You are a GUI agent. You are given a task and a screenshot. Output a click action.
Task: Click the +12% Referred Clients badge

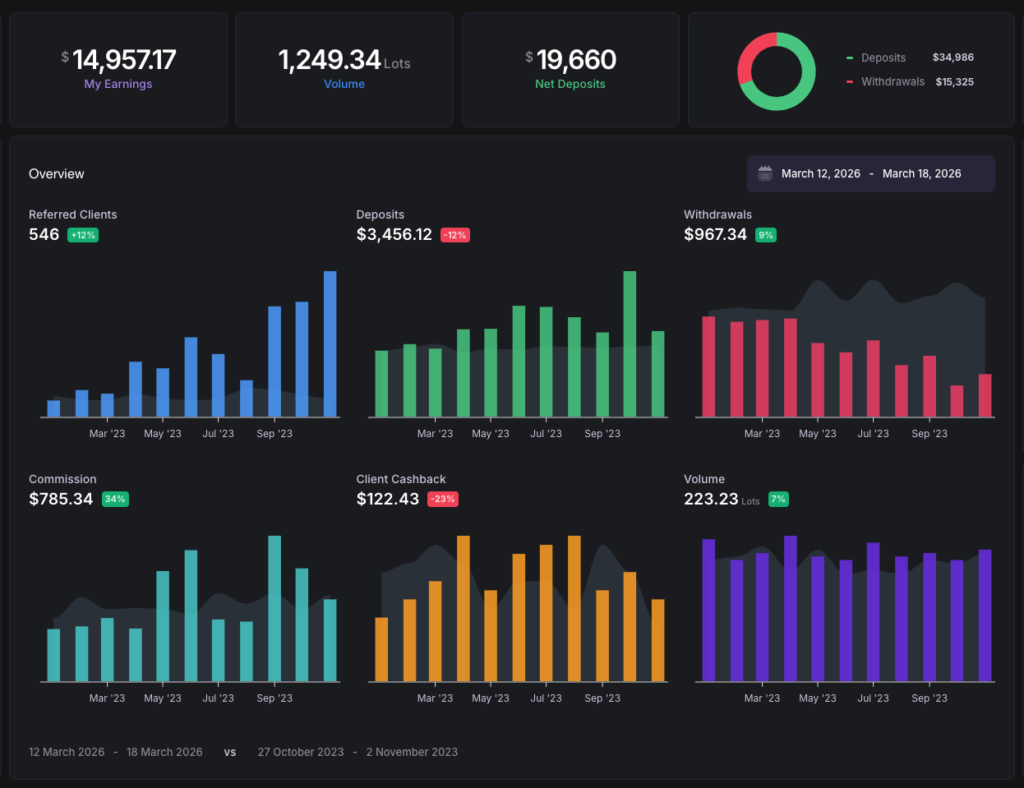point(83,235)
